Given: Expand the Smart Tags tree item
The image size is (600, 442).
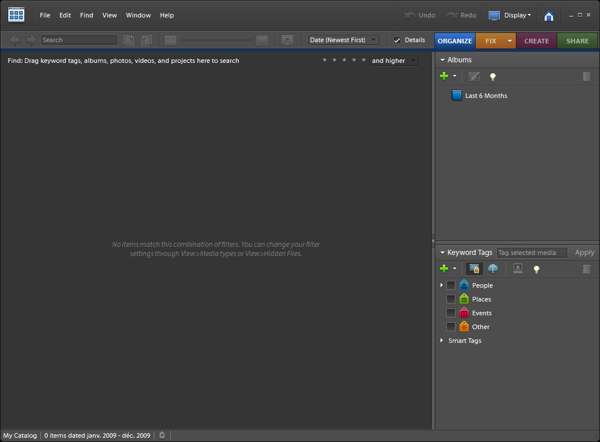Looking at the screenshot, I should (442, 341).
